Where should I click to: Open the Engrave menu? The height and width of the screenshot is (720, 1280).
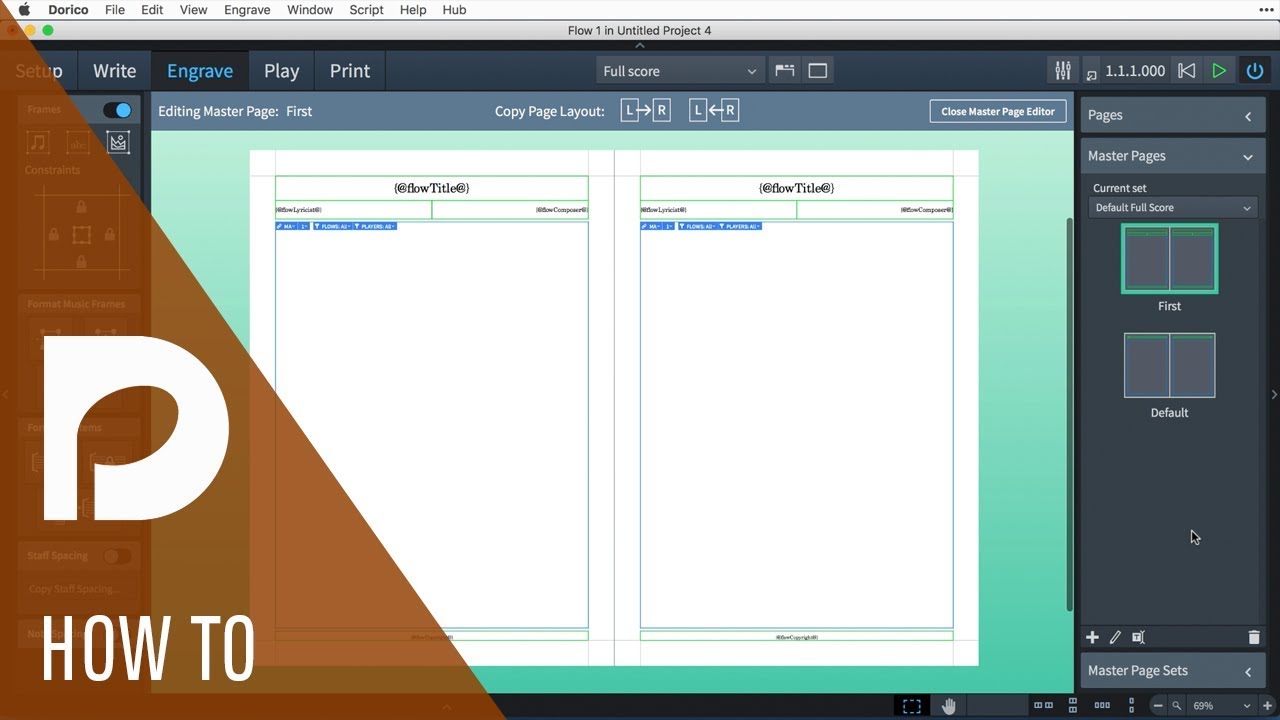tap(247, 10)
